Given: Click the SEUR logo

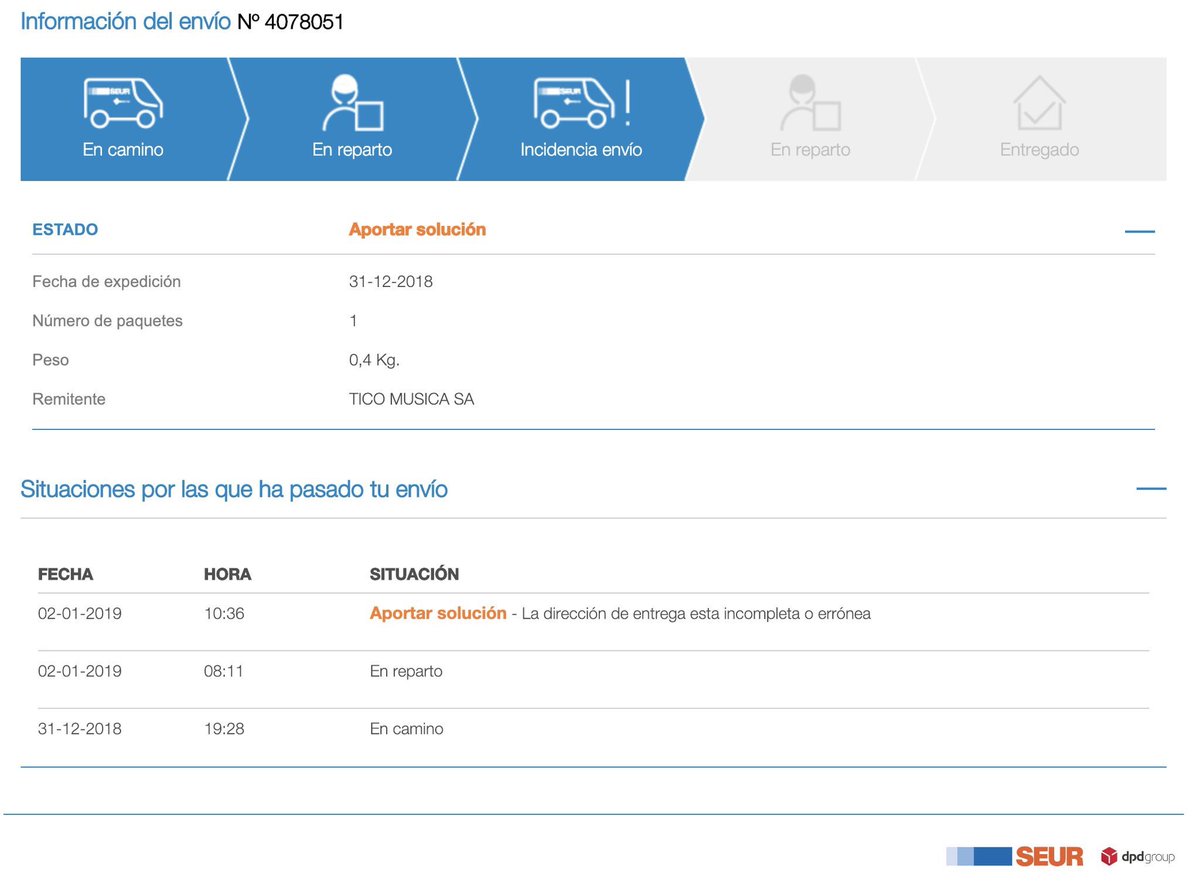Looking at the screenshot, I should (x=1049, y=855).
